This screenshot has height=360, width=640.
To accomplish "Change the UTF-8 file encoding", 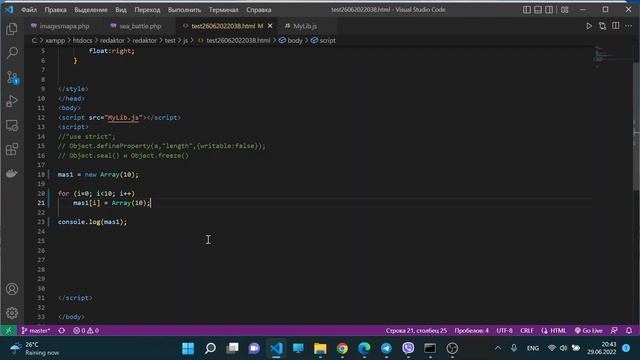I will [x=504, y=331].
